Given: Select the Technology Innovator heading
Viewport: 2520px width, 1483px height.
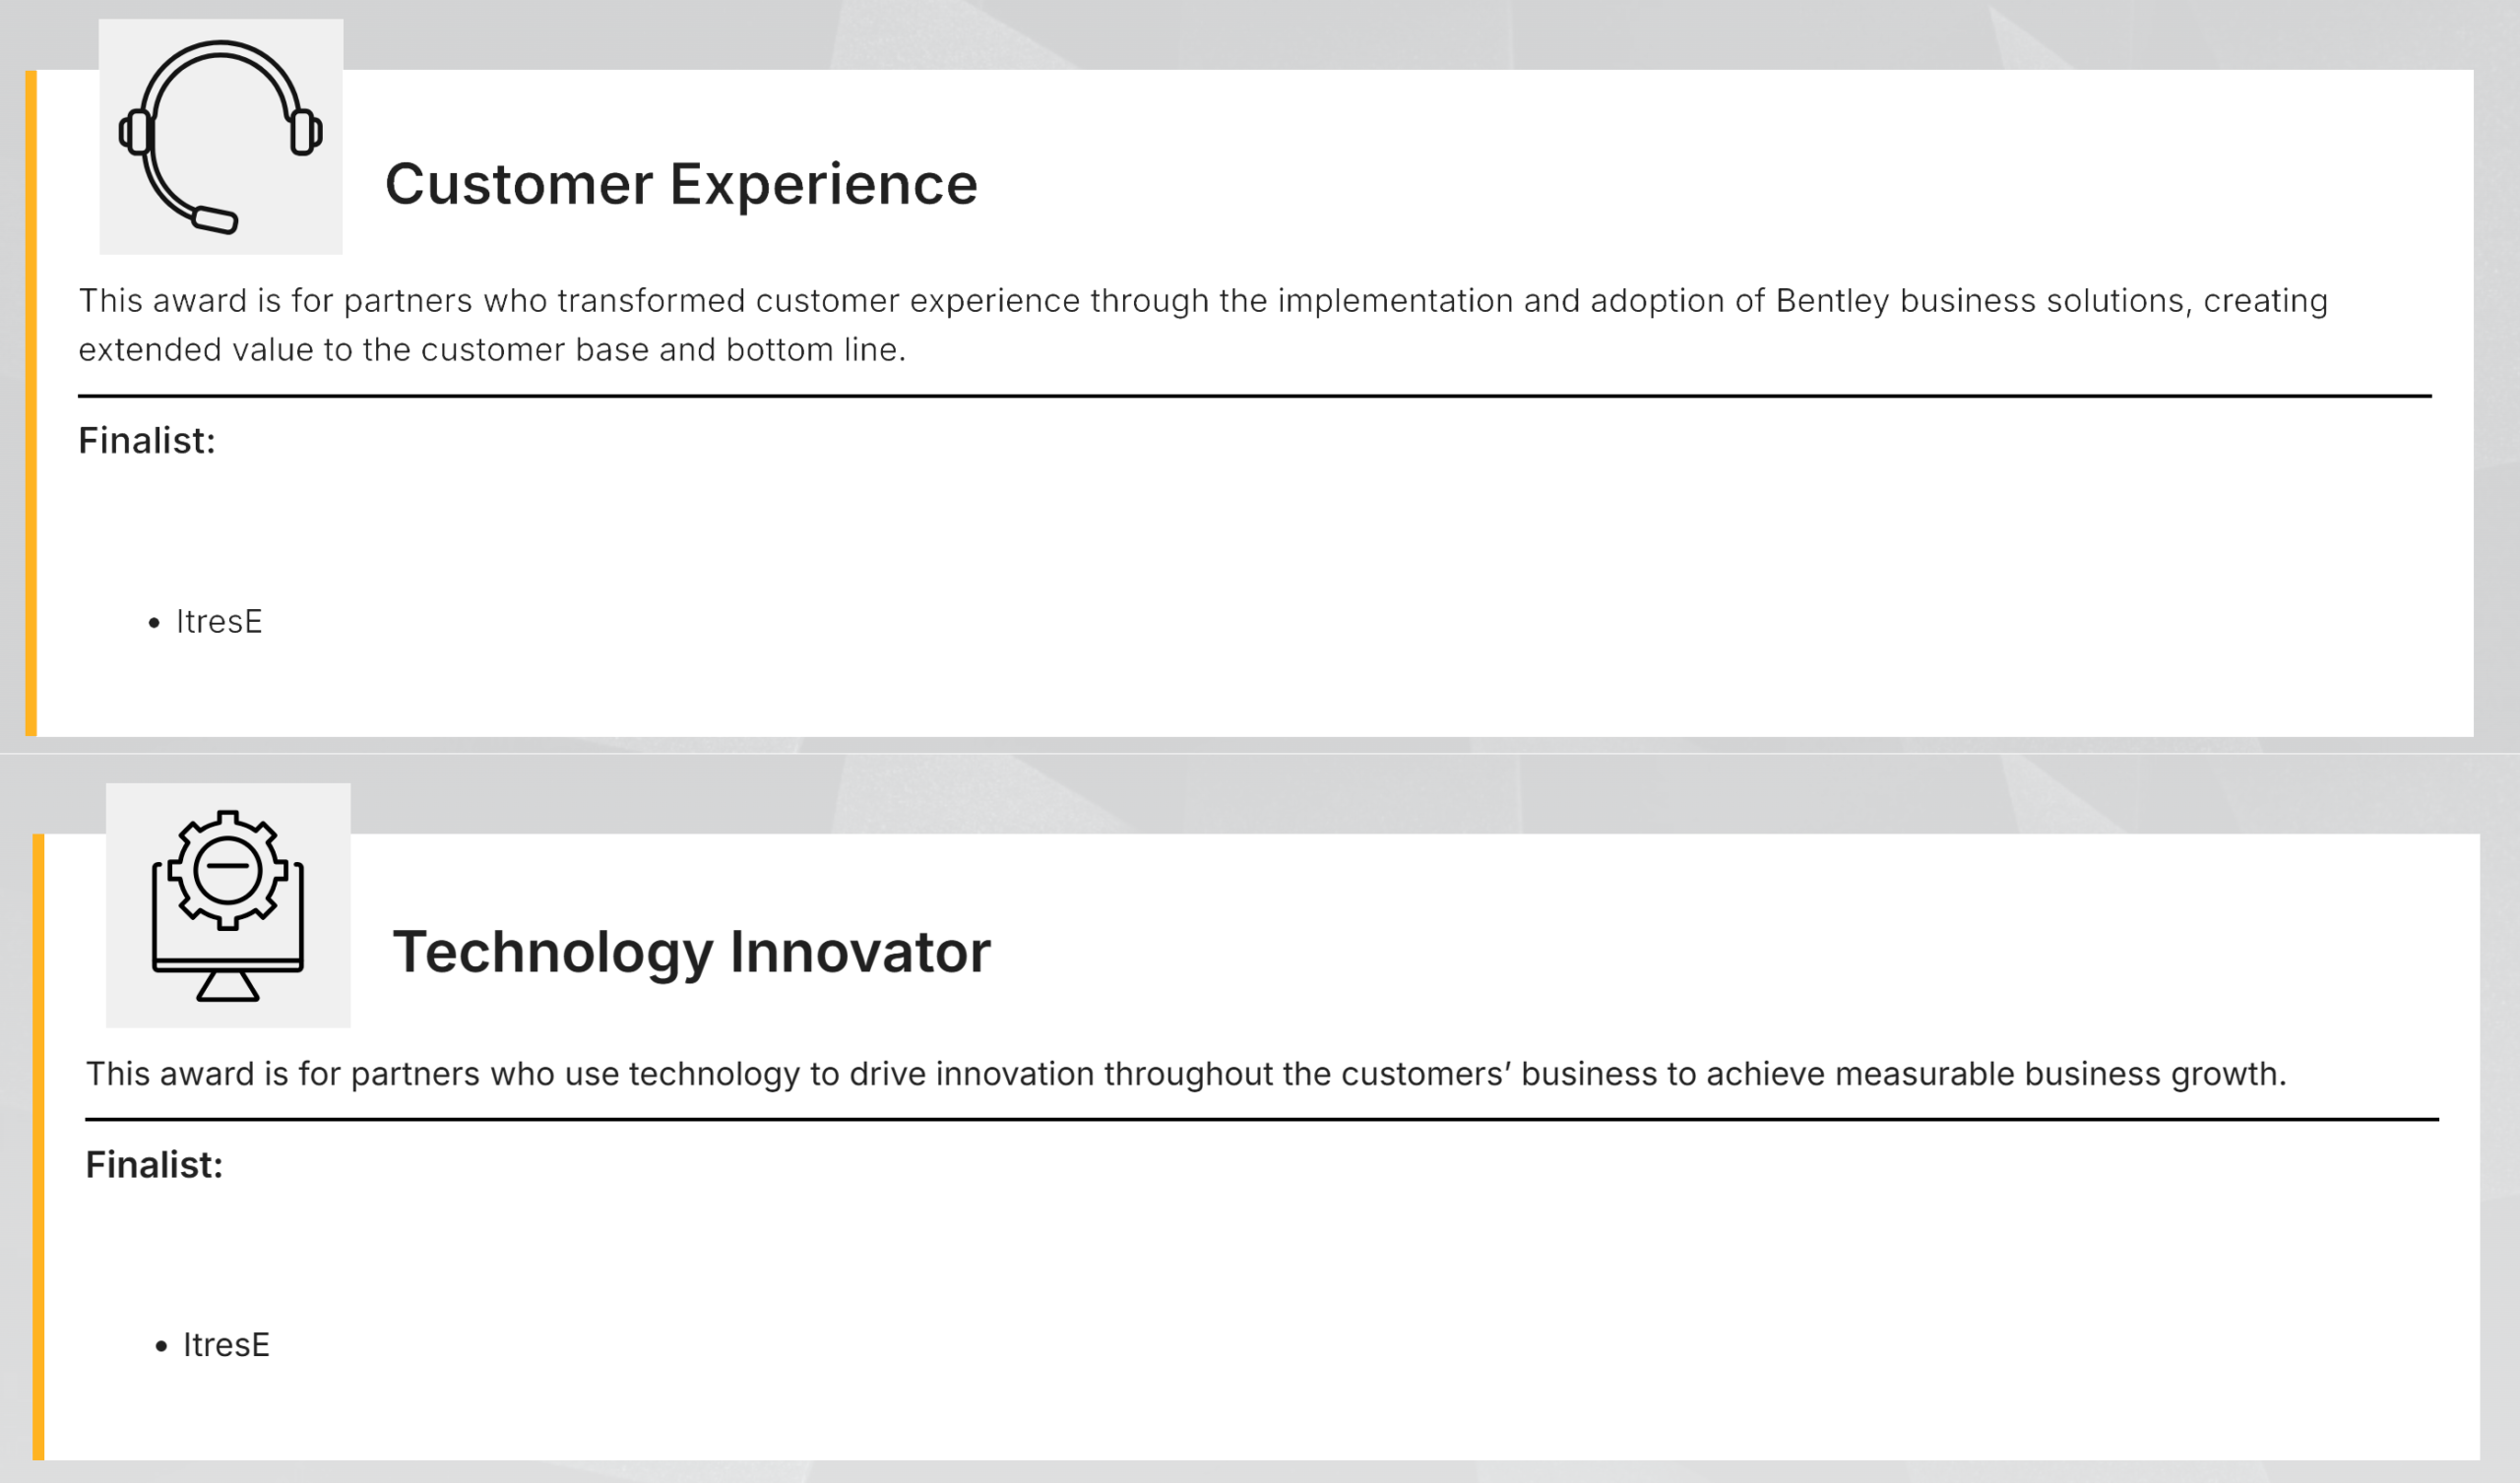Looking at the screenshot, I should tap(691, 952).
